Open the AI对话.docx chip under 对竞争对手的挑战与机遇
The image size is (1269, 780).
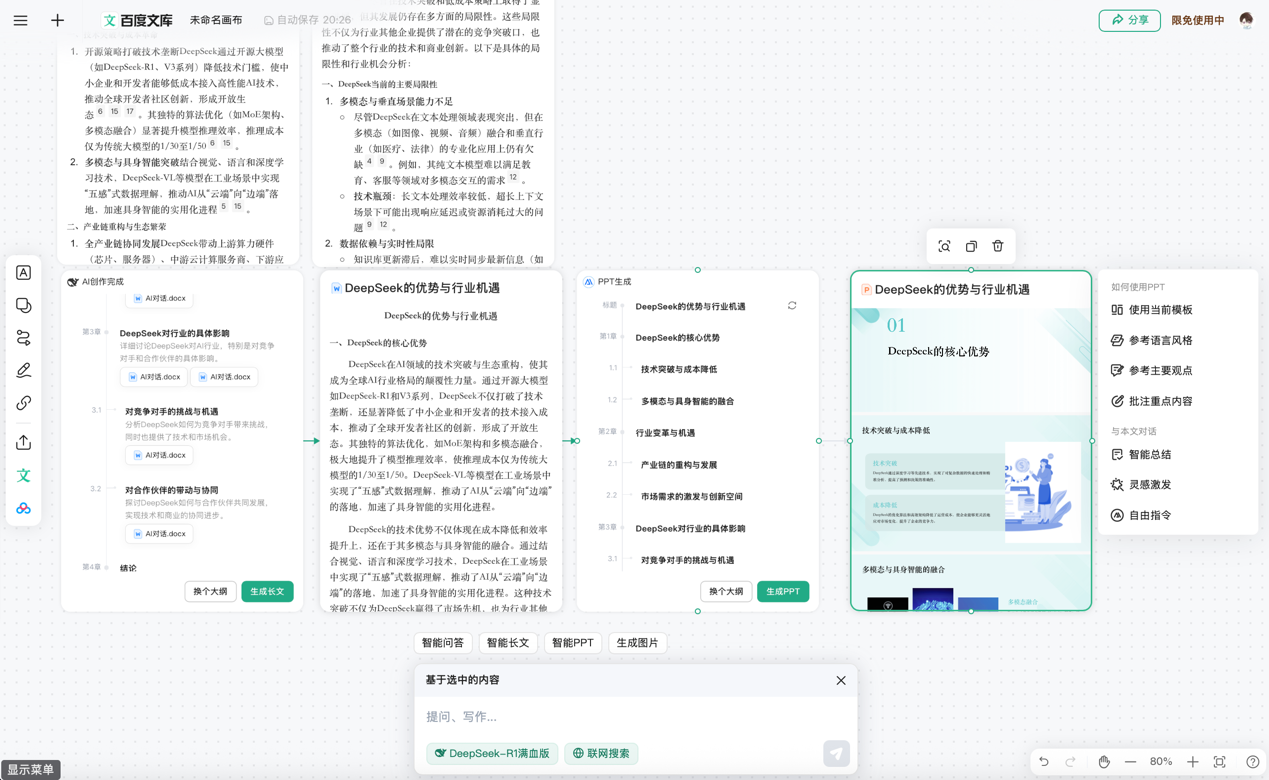[x=160, y=455]
